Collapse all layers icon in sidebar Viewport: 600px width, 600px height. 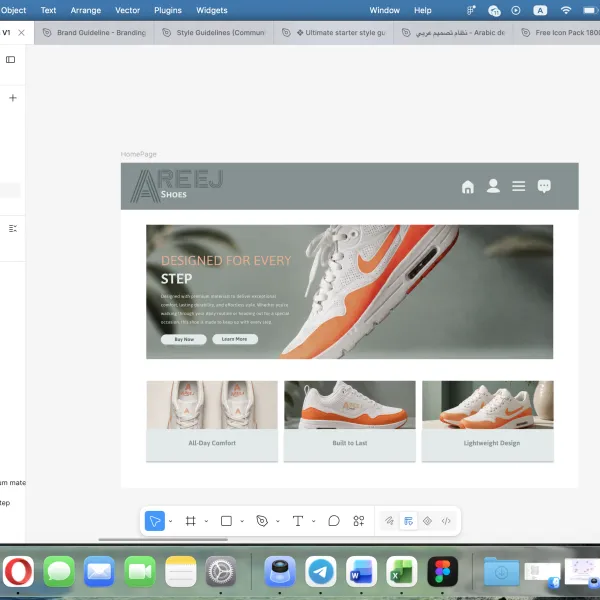coord(13,228)
